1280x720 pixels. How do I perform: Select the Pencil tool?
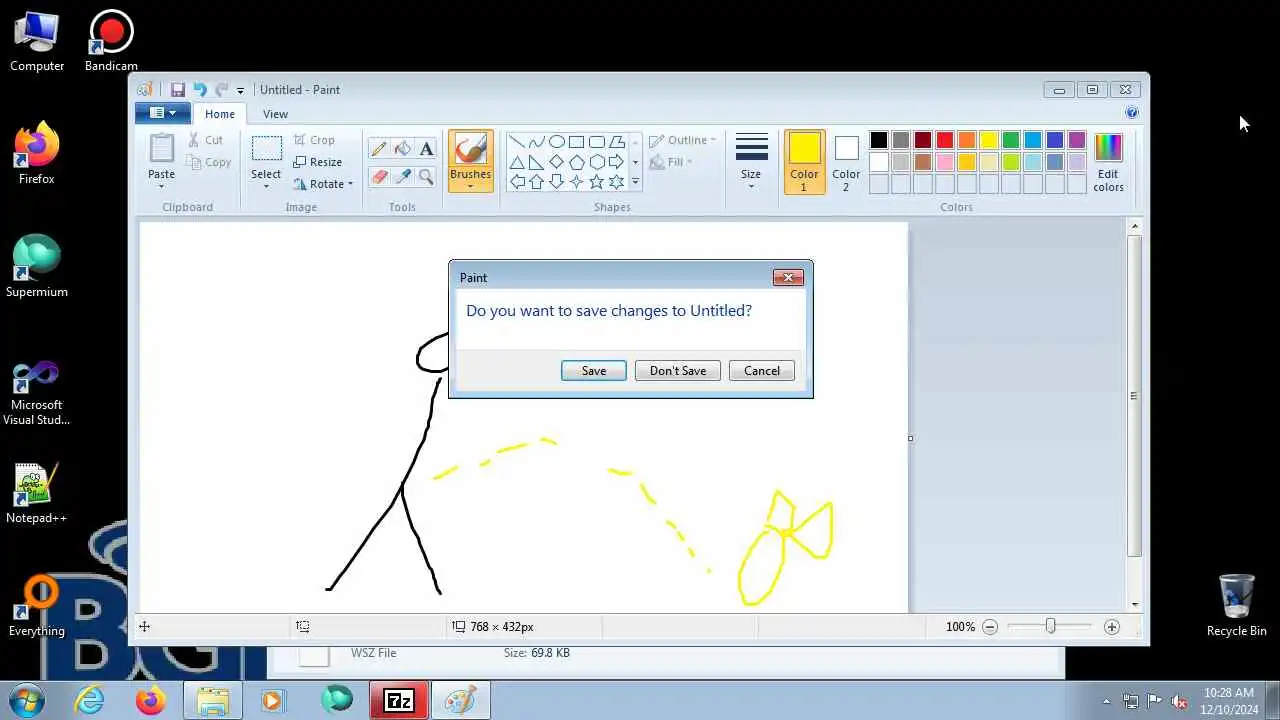tap(379, 149)
